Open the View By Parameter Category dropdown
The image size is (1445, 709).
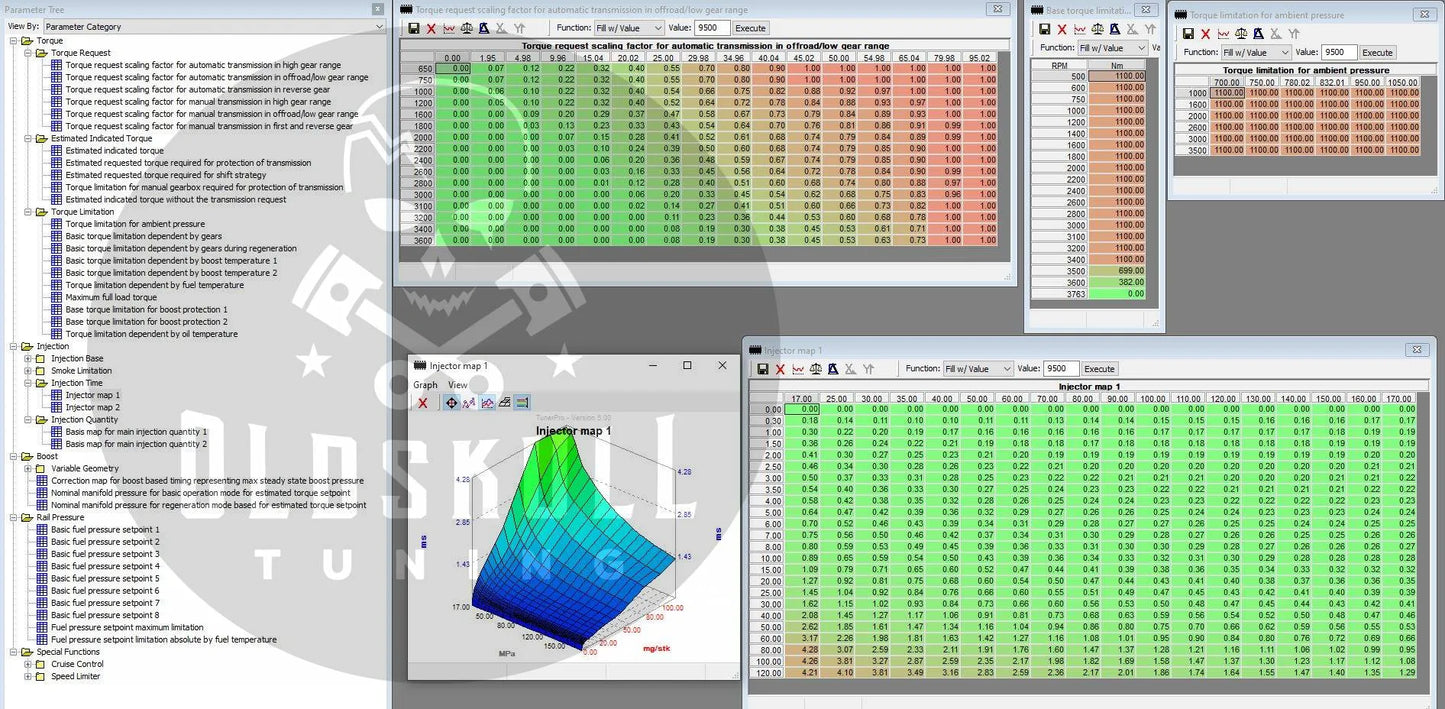(213, 27)
